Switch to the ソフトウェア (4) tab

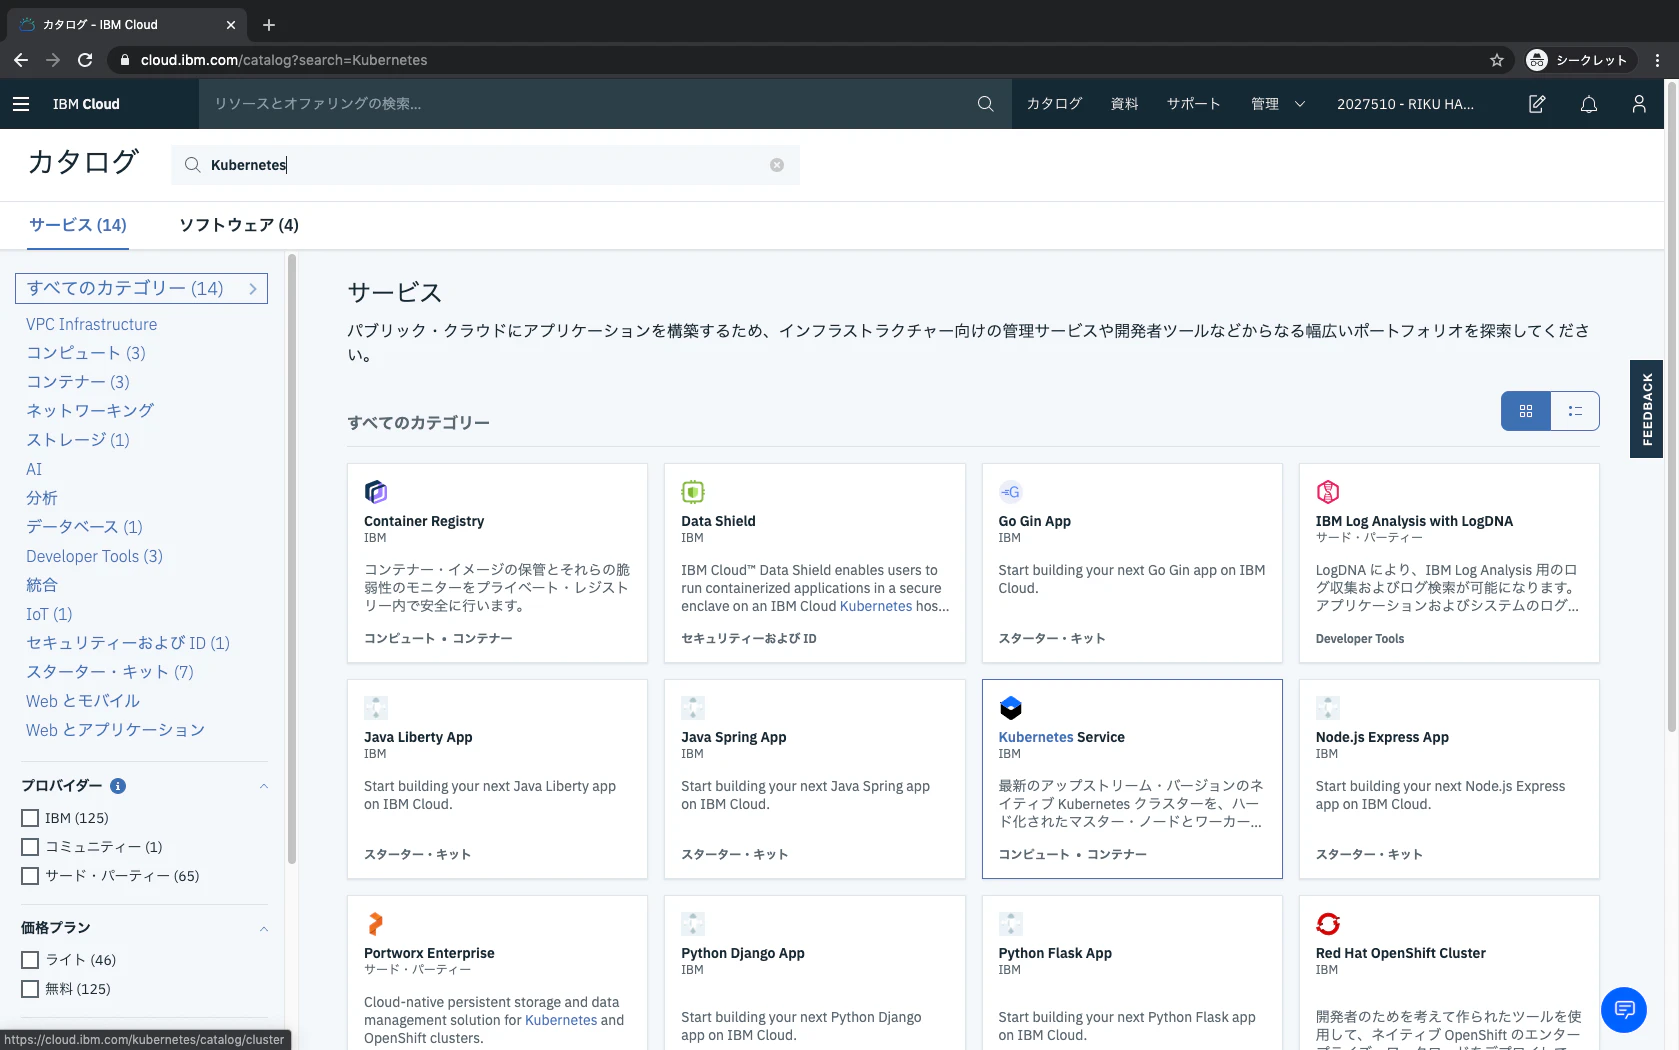238,225
